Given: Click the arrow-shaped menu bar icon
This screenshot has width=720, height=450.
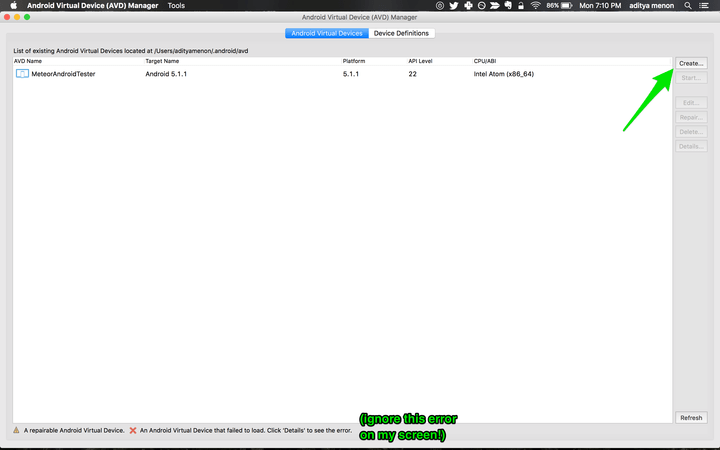Looking at the screenshot, I should click(x=495, y=6).
